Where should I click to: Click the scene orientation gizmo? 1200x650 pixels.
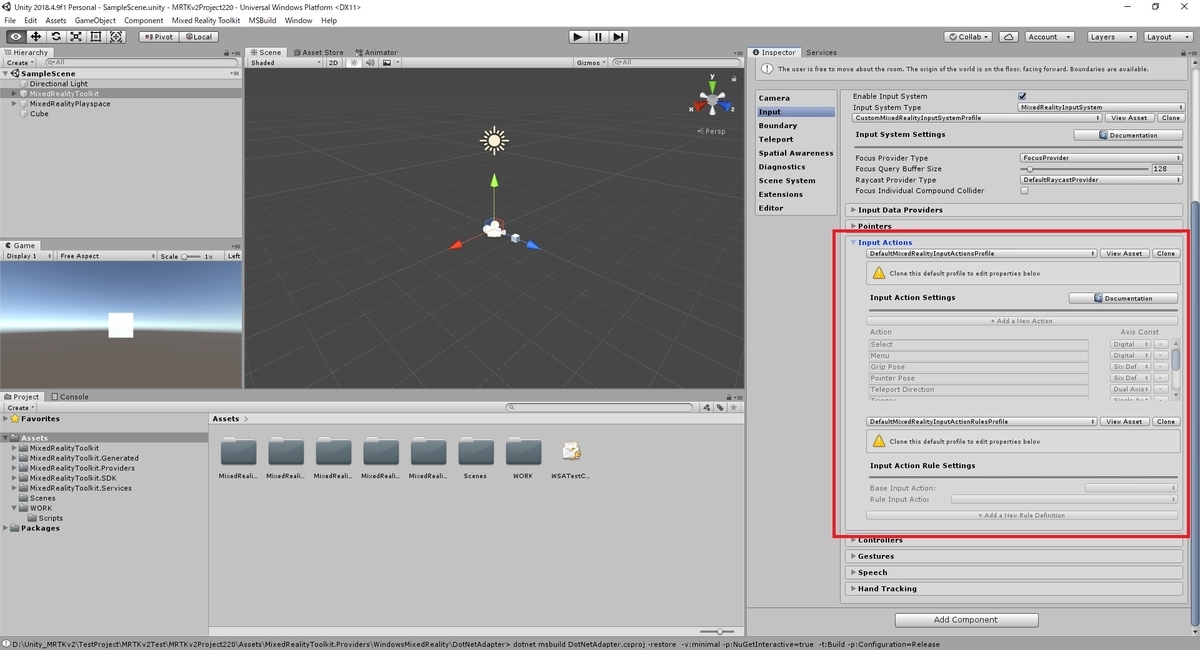[713, 100]
